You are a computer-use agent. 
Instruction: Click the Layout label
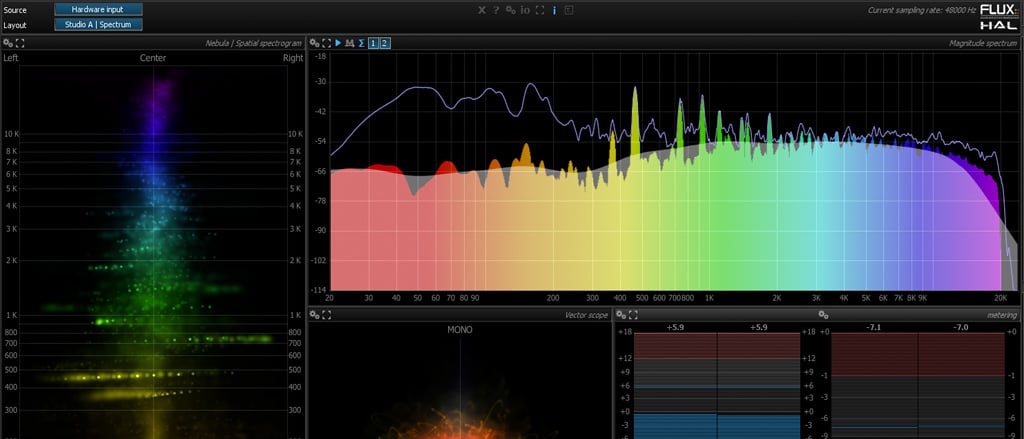(x=15, y=25)
